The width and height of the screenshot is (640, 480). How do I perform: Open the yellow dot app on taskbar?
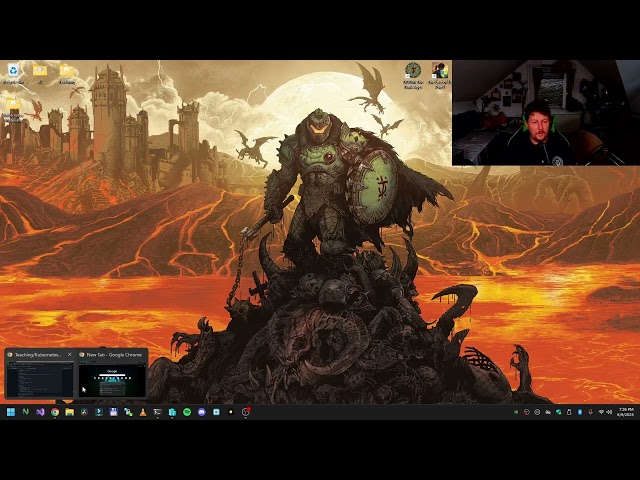231,412
